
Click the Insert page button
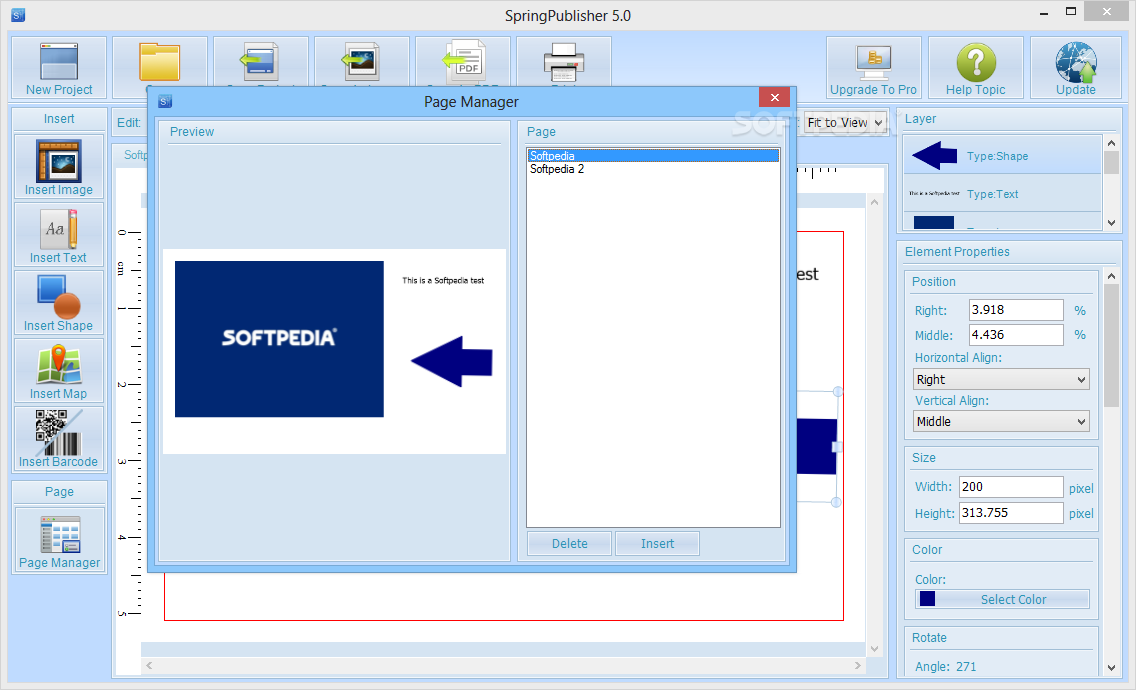click(x=657, y=544)
